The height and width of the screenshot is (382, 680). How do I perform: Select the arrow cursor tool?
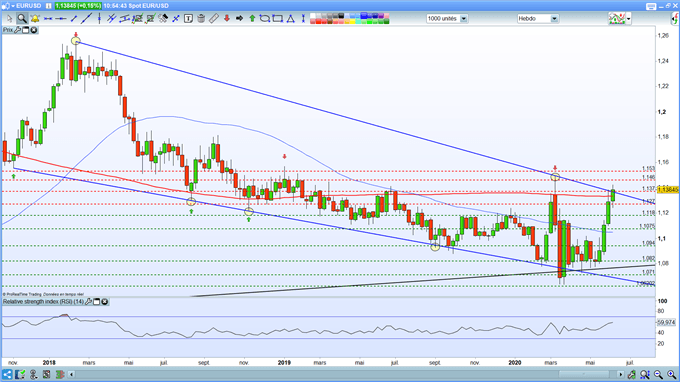click(10, 19)
